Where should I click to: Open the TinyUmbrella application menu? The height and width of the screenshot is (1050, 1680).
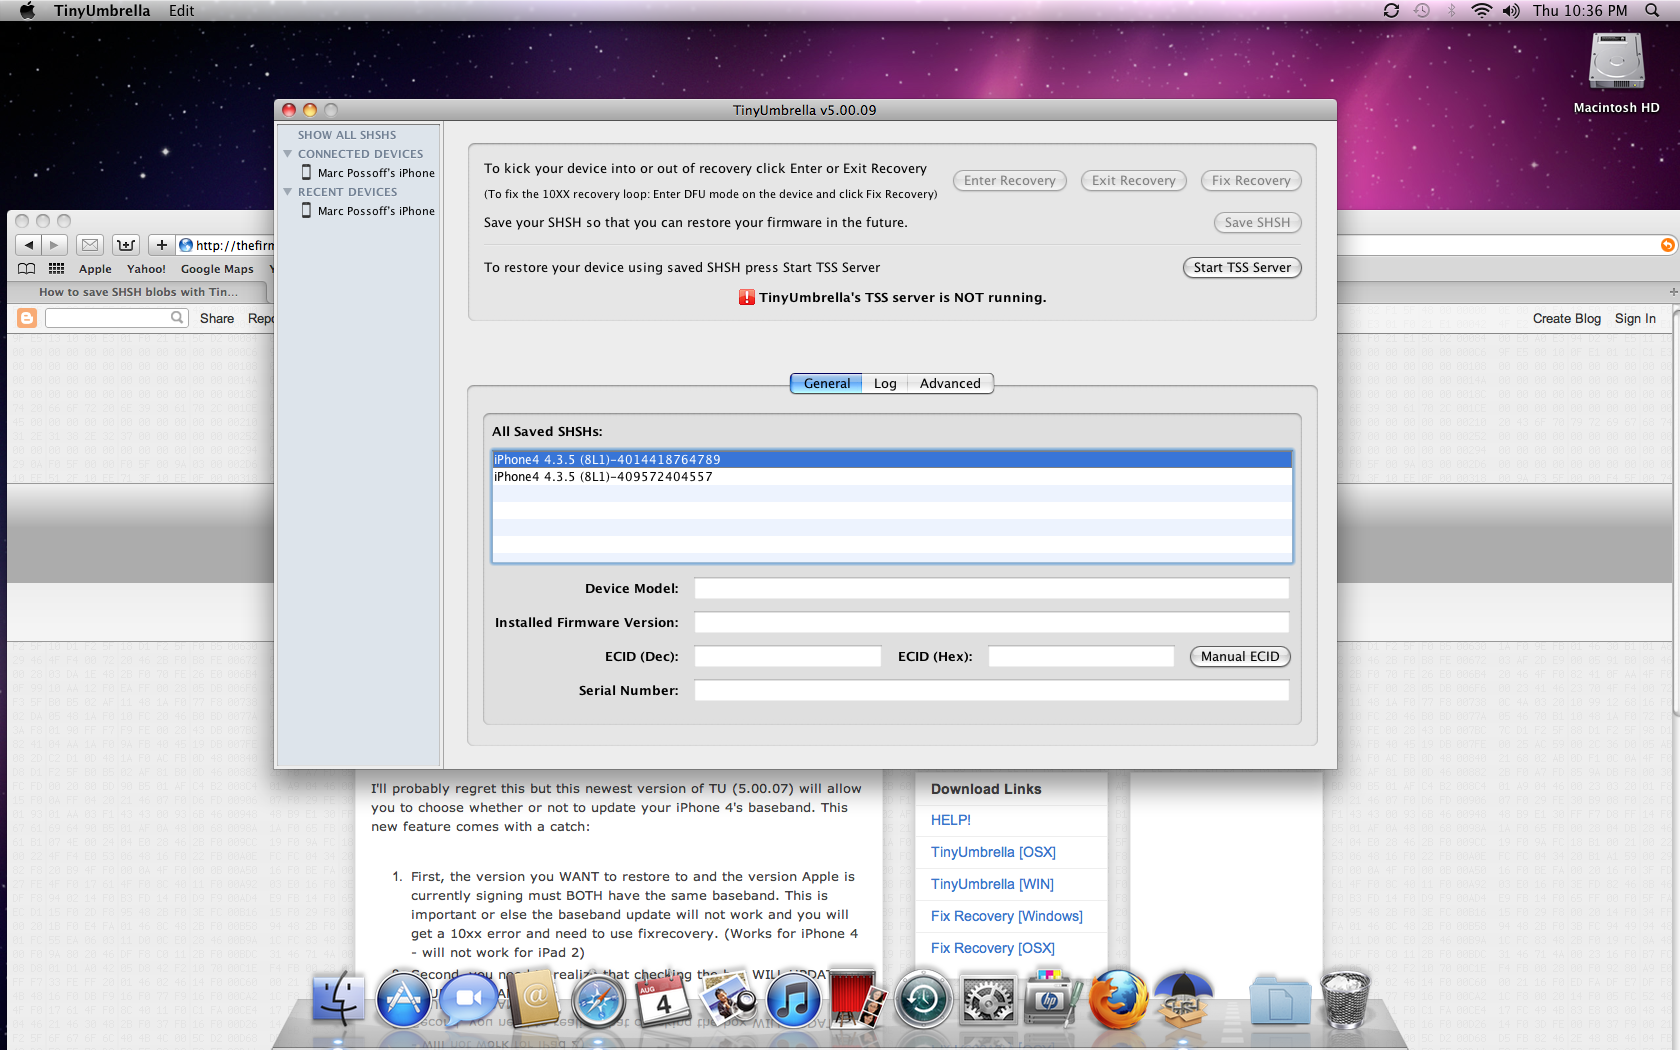coord(102,10)
